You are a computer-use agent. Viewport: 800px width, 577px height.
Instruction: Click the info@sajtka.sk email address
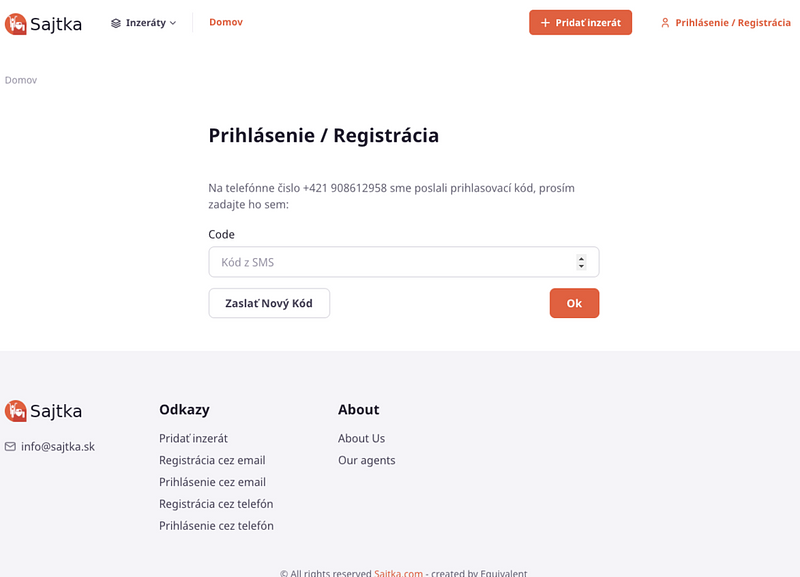58,446
